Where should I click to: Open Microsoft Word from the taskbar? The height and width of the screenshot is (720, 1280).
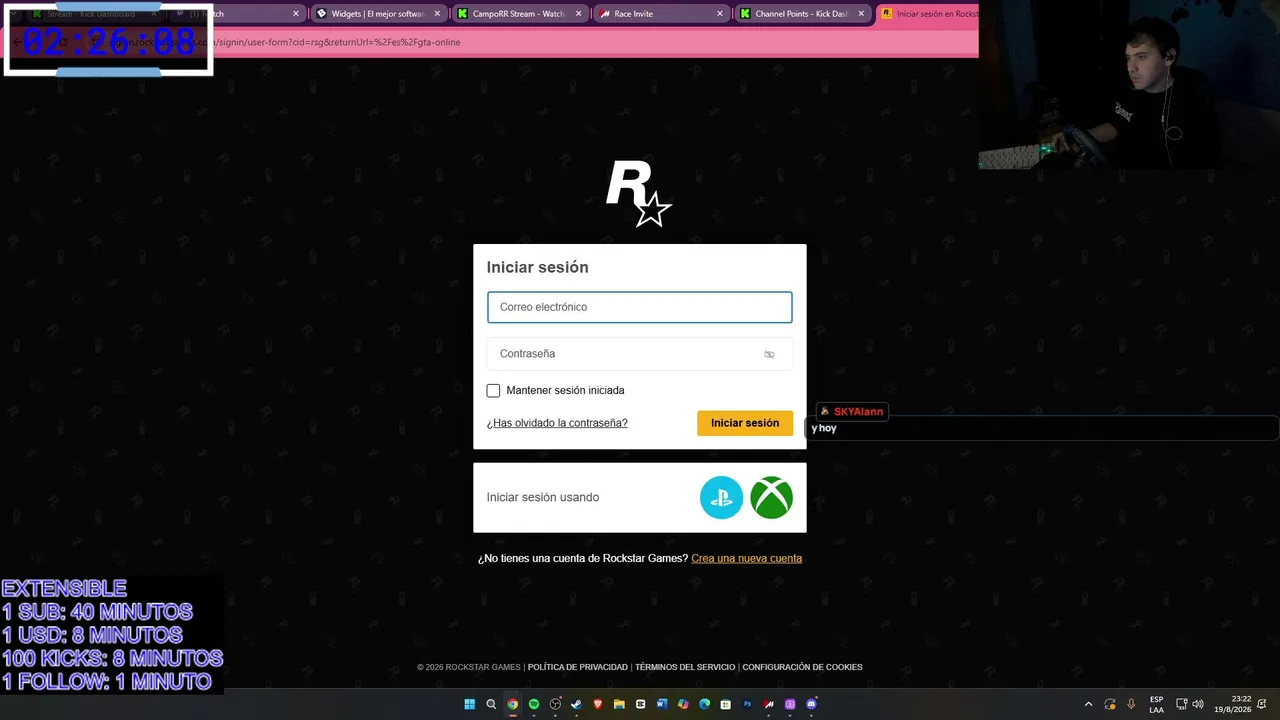pyautogui.click(x=662, y=704)
